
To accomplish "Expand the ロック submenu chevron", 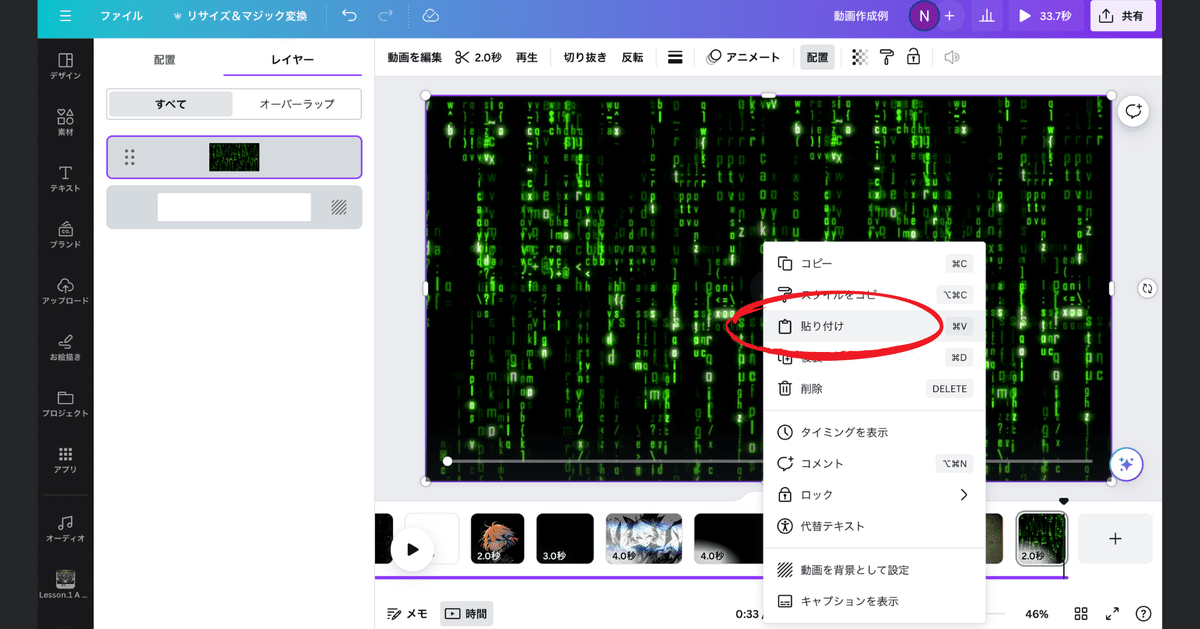I will tap(963, 495).
